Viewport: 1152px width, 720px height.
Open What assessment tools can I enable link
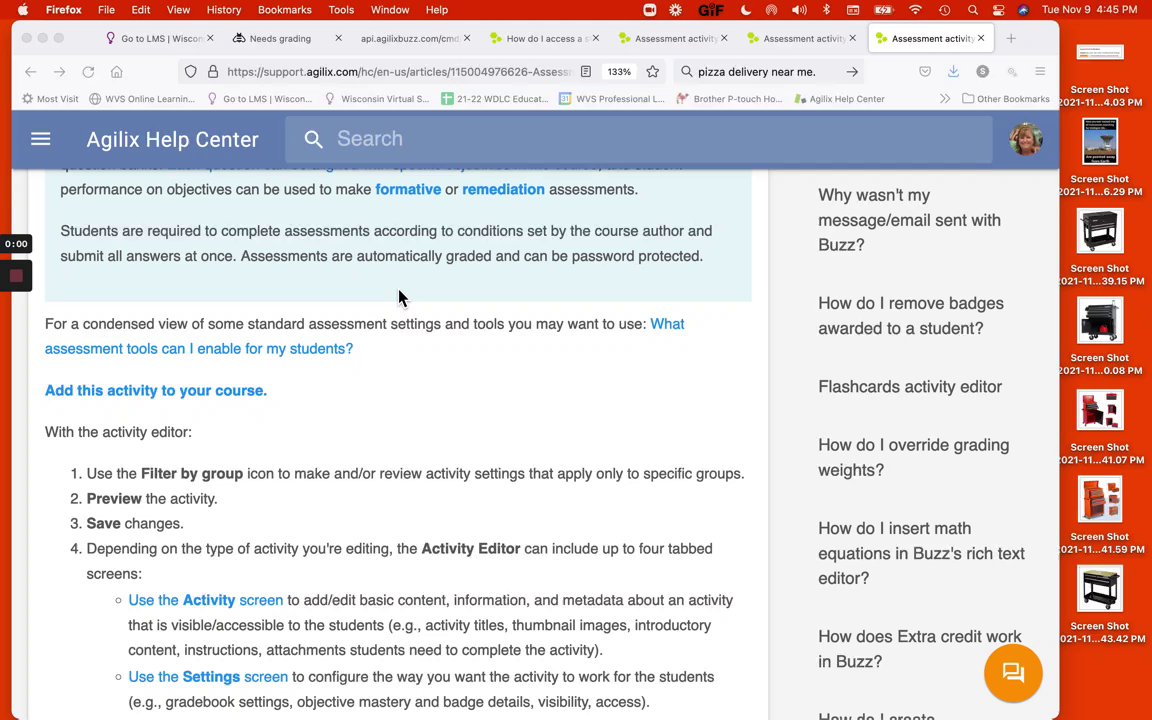tap(365, 336)
